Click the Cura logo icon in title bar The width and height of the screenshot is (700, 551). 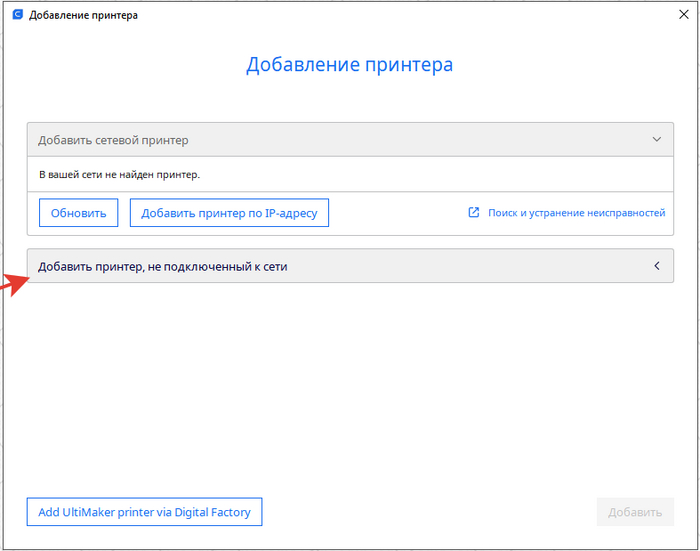point(17,15)
